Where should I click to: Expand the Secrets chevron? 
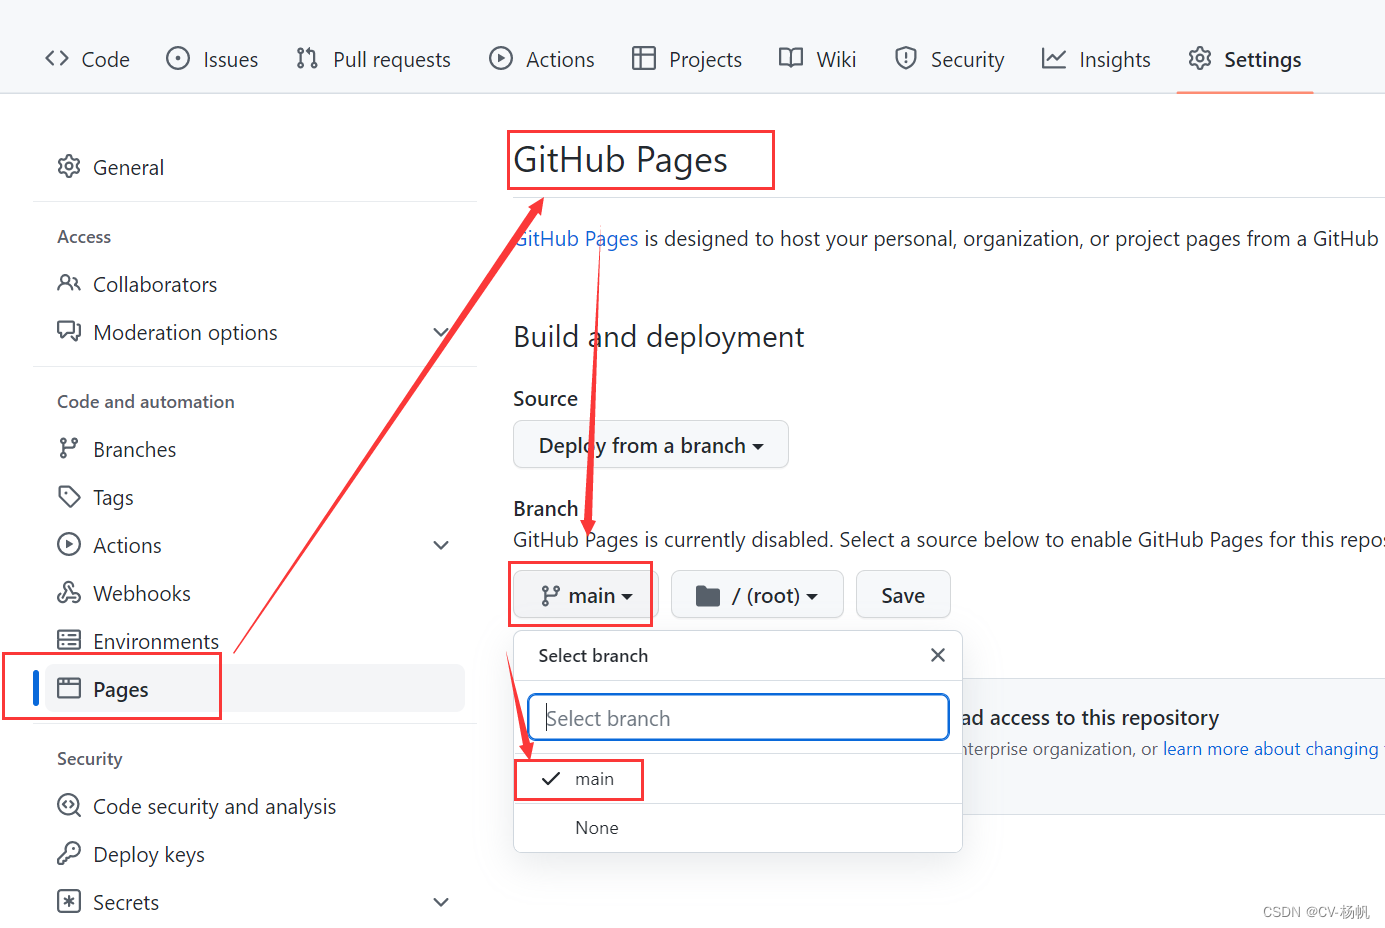[441, 902]
